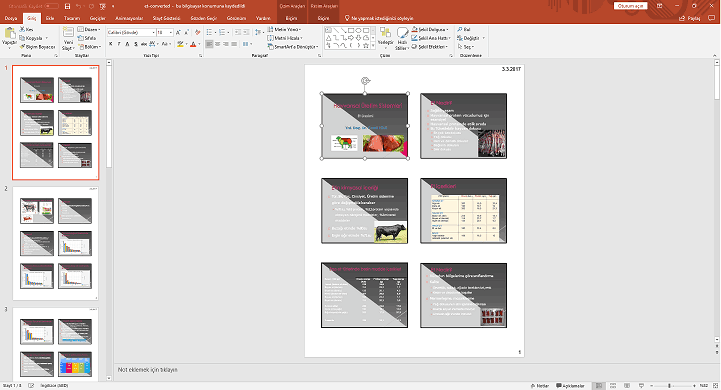The image size is (721, 390).
Task: Switch to Ekle (Insert) tab
Action: pyautogui.click(x=50, y=18)
